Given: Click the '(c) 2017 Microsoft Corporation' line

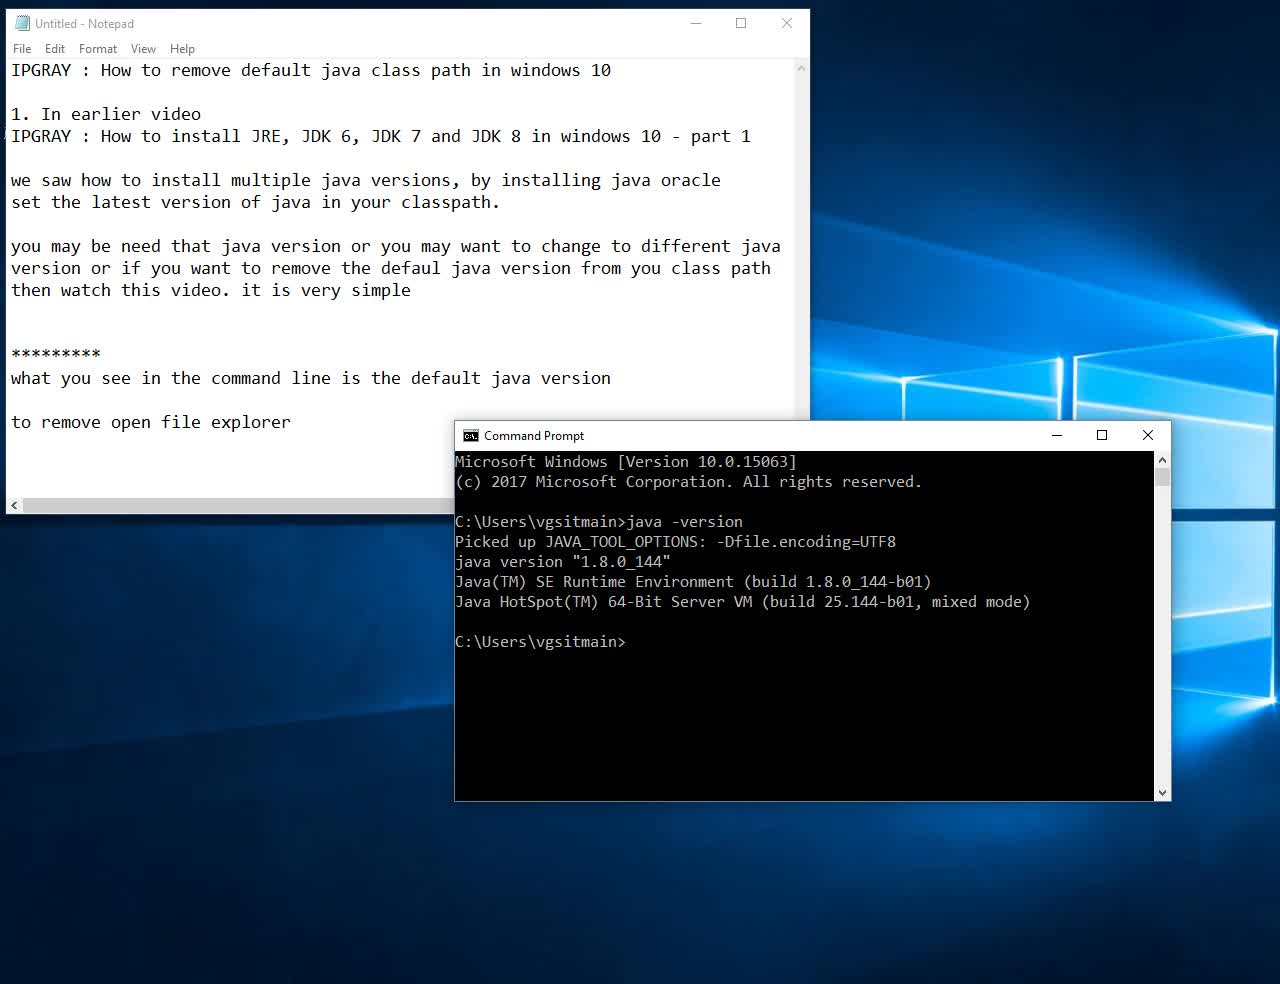Looking at the screenshot, I should [x=689, y=482].
